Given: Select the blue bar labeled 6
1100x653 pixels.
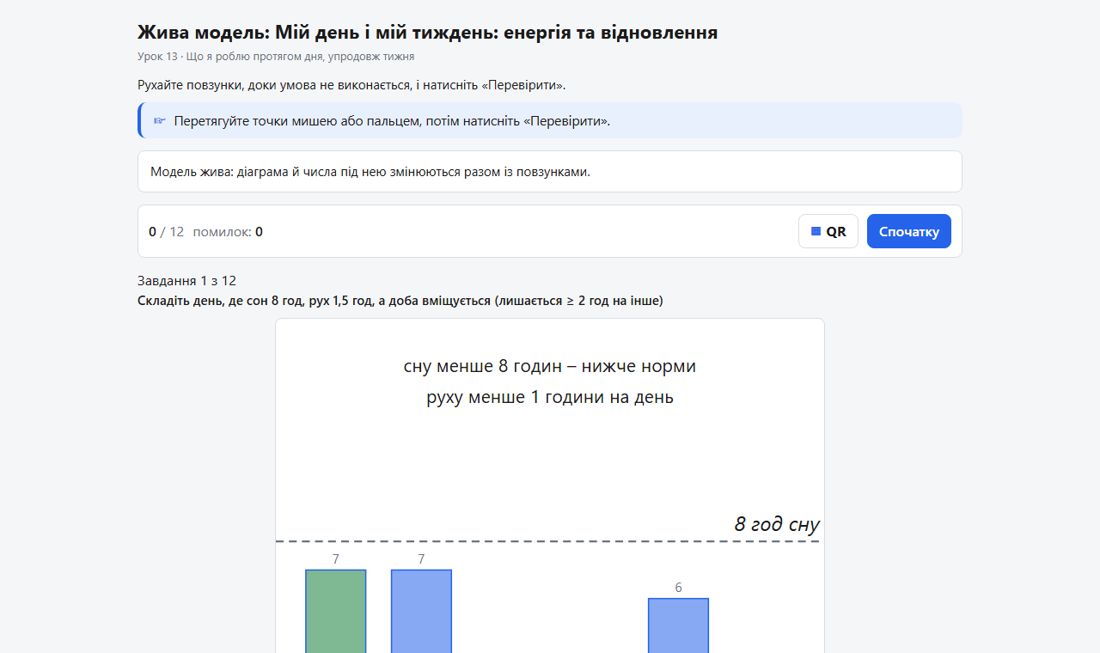Looking at the screenshot, I should [x=678, y=626].
